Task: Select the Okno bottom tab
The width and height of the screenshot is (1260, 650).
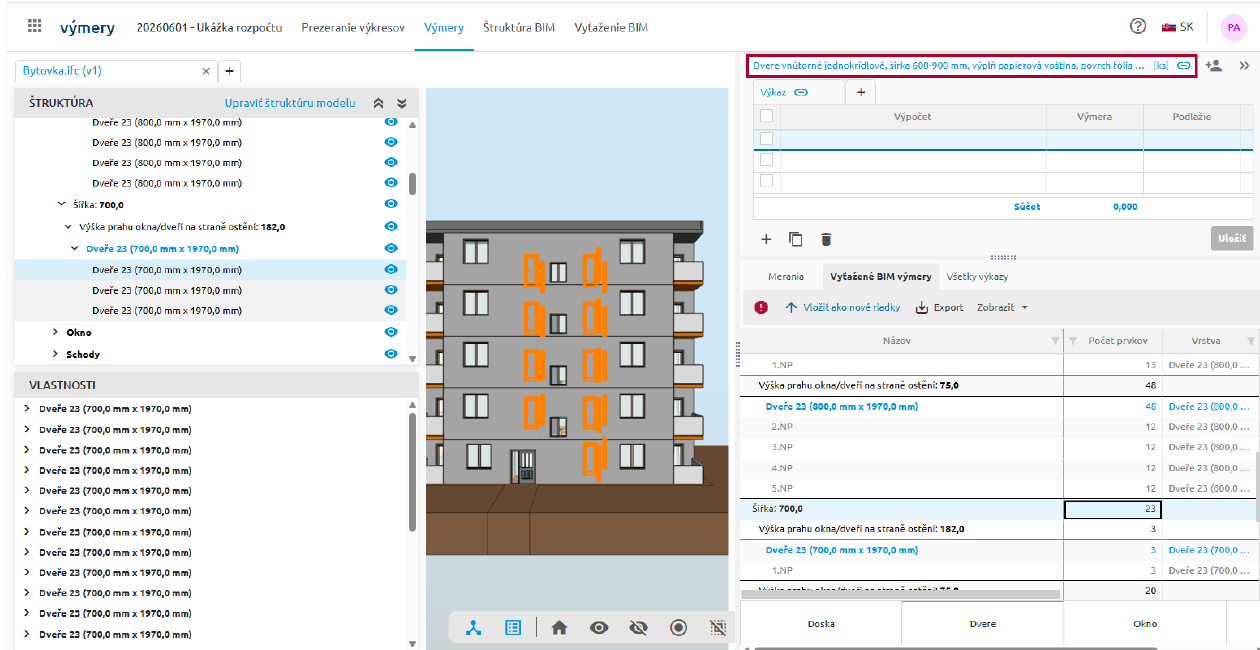Action: point(1145,623)
